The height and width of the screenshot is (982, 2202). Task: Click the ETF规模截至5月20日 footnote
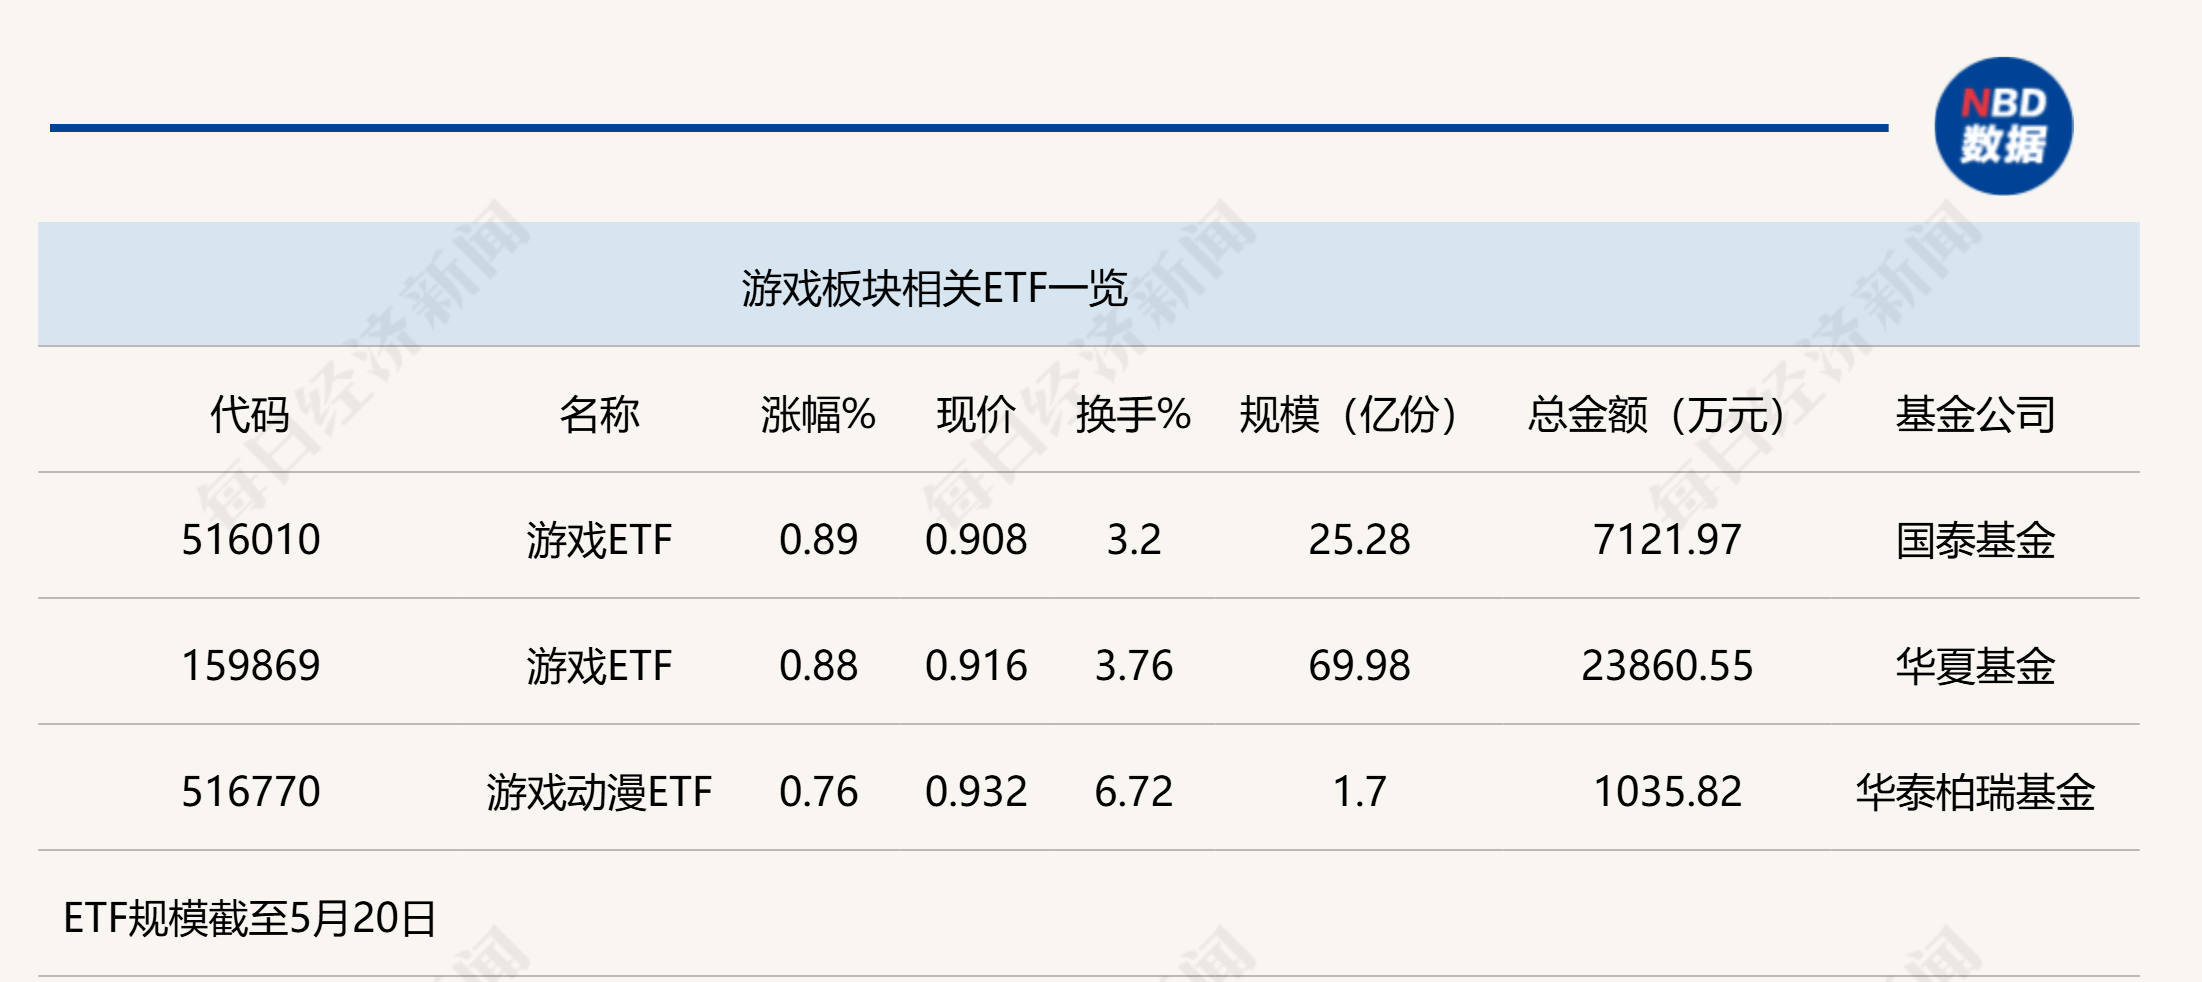(250, 918)
